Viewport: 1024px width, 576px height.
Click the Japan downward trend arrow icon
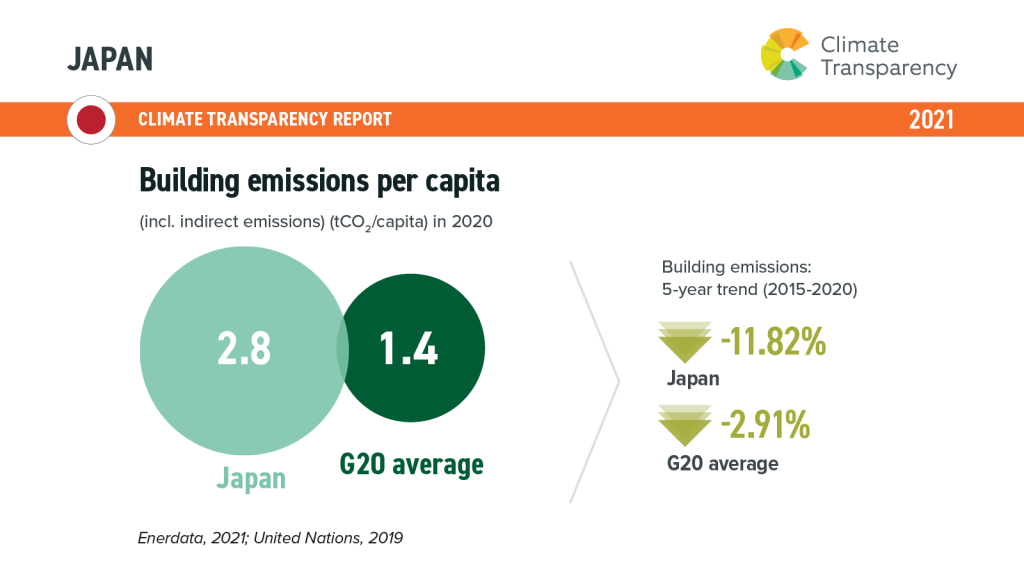pyautogui.click(x=685, y=342)
